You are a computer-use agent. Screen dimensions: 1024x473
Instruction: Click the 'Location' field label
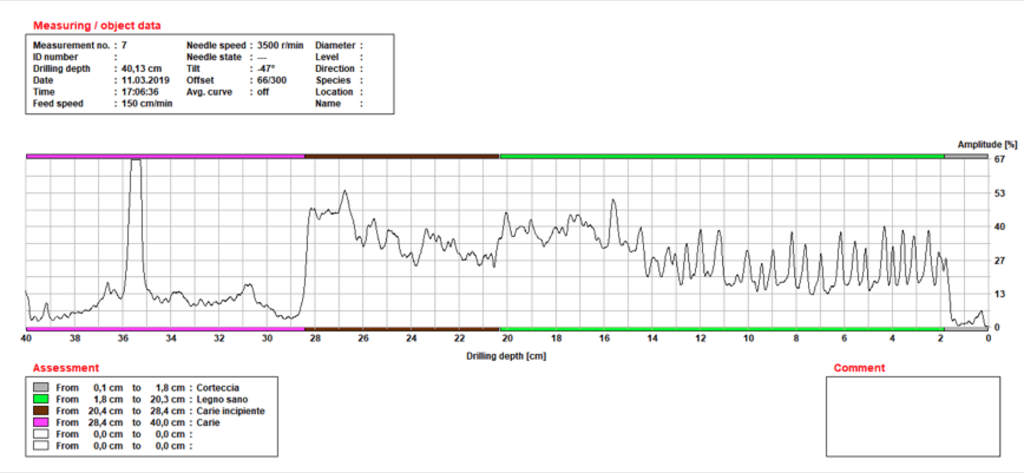pyautogui.click(x=334, y=92)
